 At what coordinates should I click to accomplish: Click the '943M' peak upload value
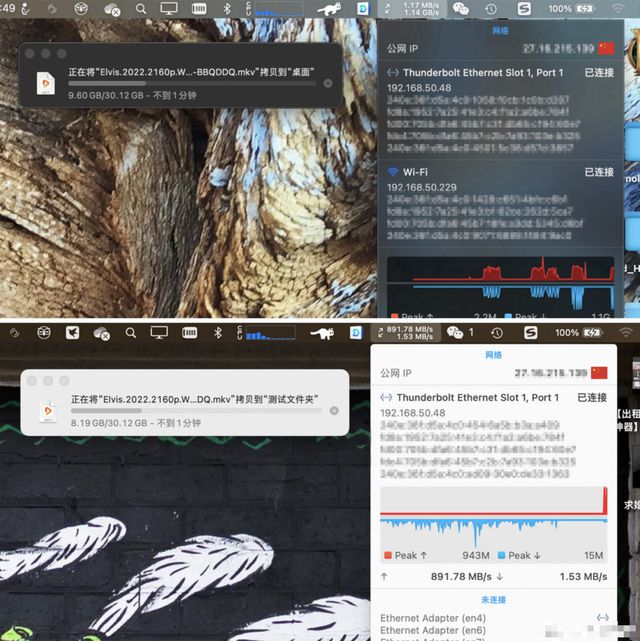(476, 556)
